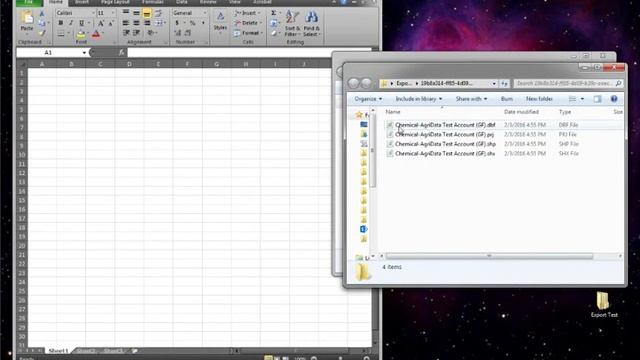Viewport: 640px width, 360px height.
Task: Open Include in library dropdown
Action: (x=419, y=99)
